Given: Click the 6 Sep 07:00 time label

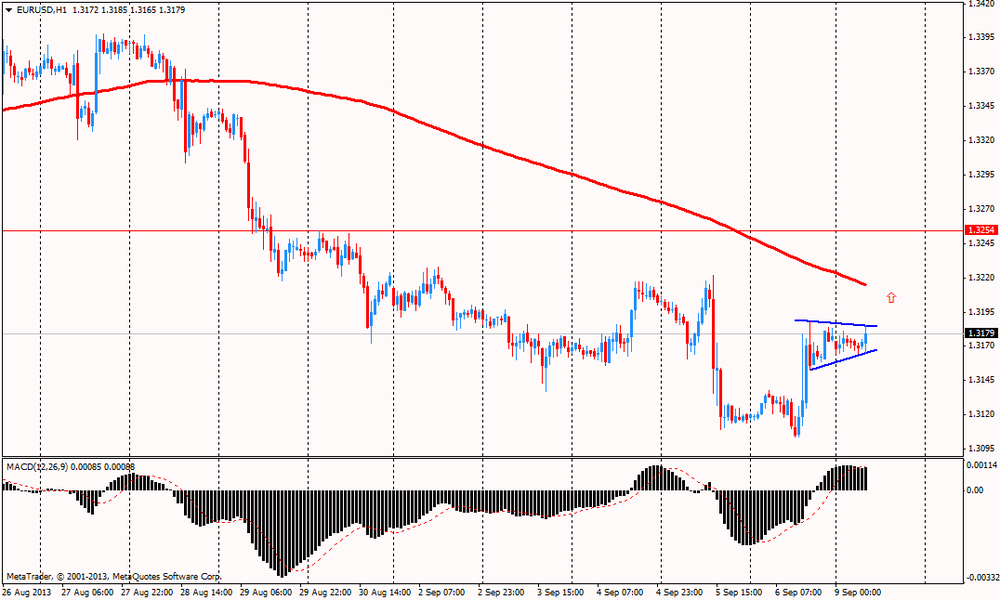Looking at the screenshot, I should [798, 592].
